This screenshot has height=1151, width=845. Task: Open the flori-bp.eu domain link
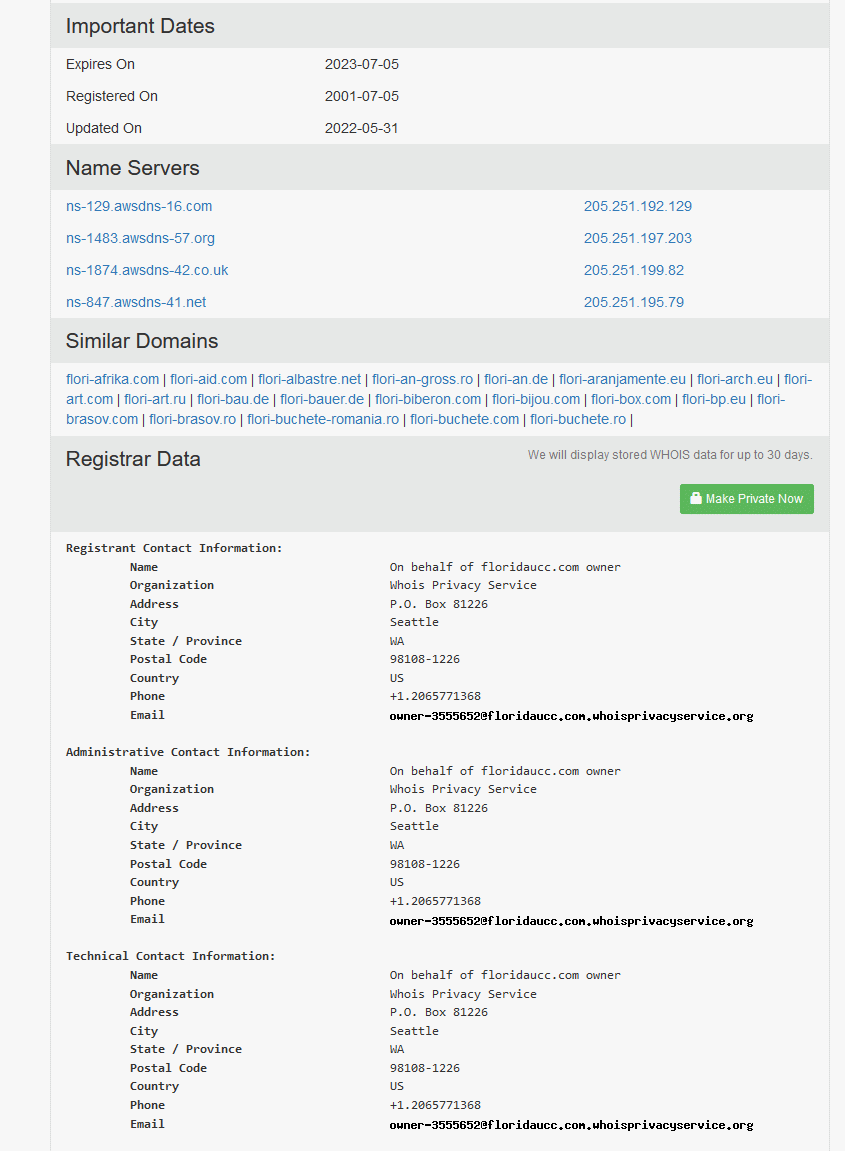[714, 399]
